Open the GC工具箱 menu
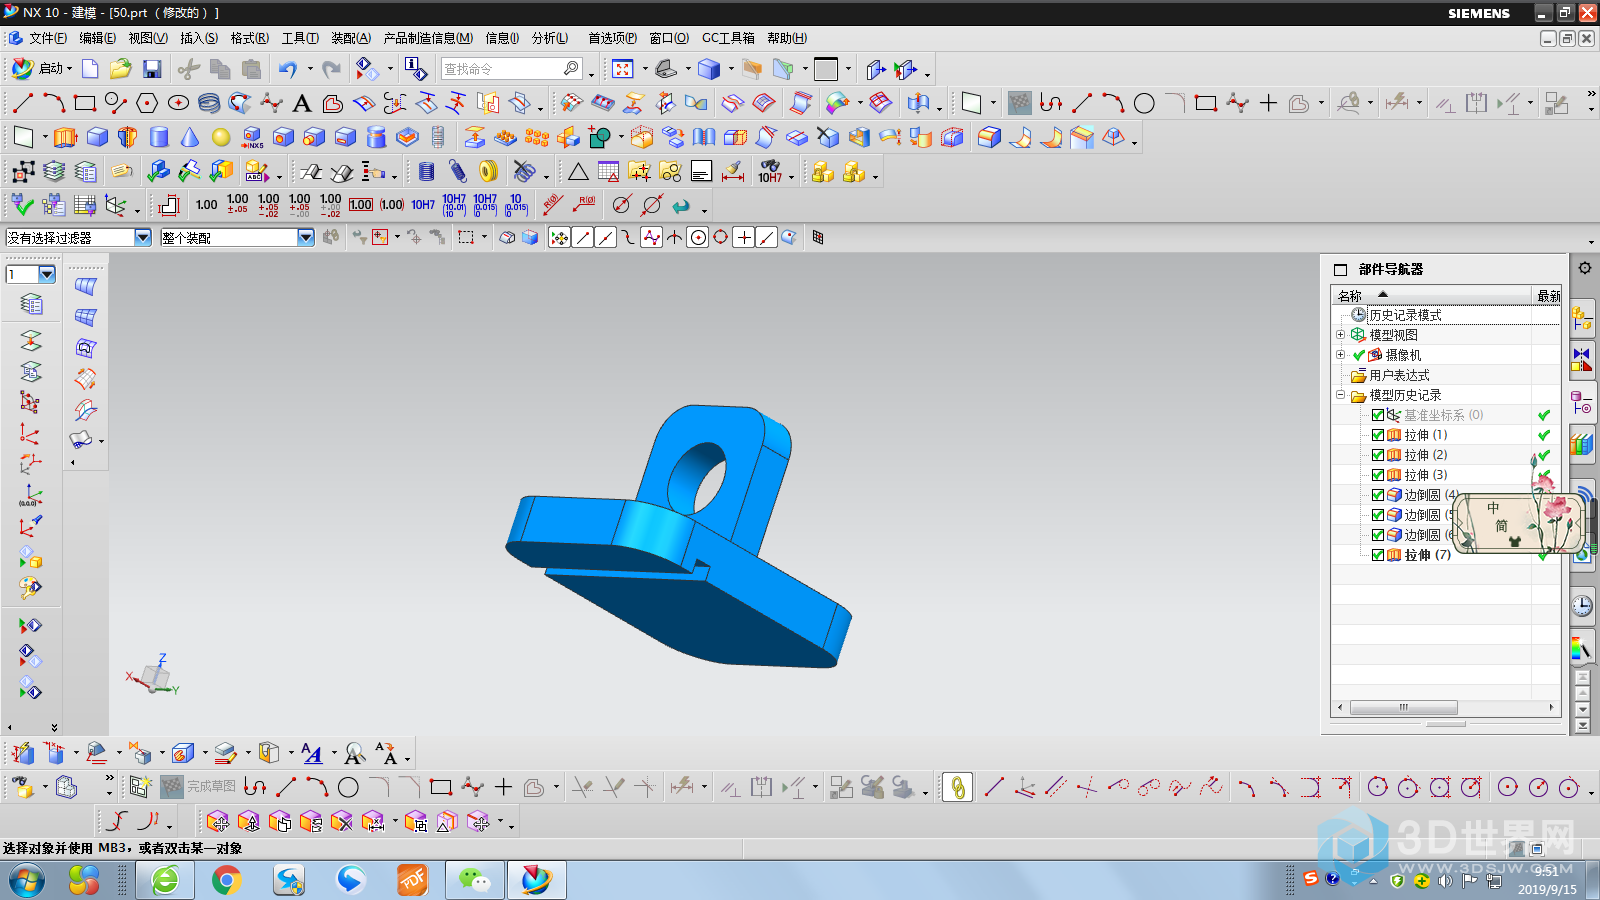This screenshot has height=900, width=1600. click(728, 38)
